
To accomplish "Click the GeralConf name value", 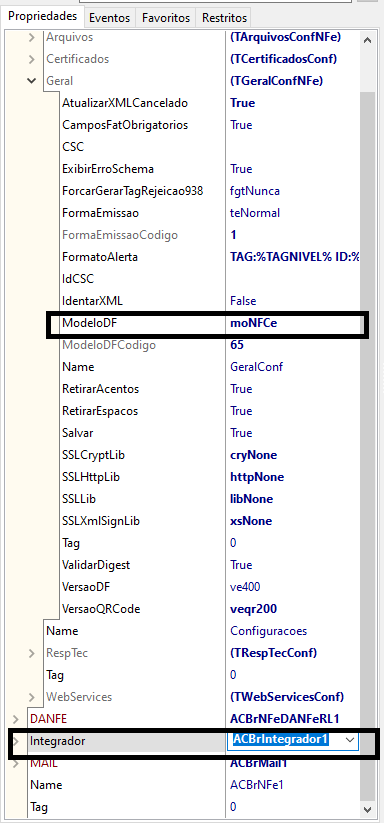I will (257, 367).
